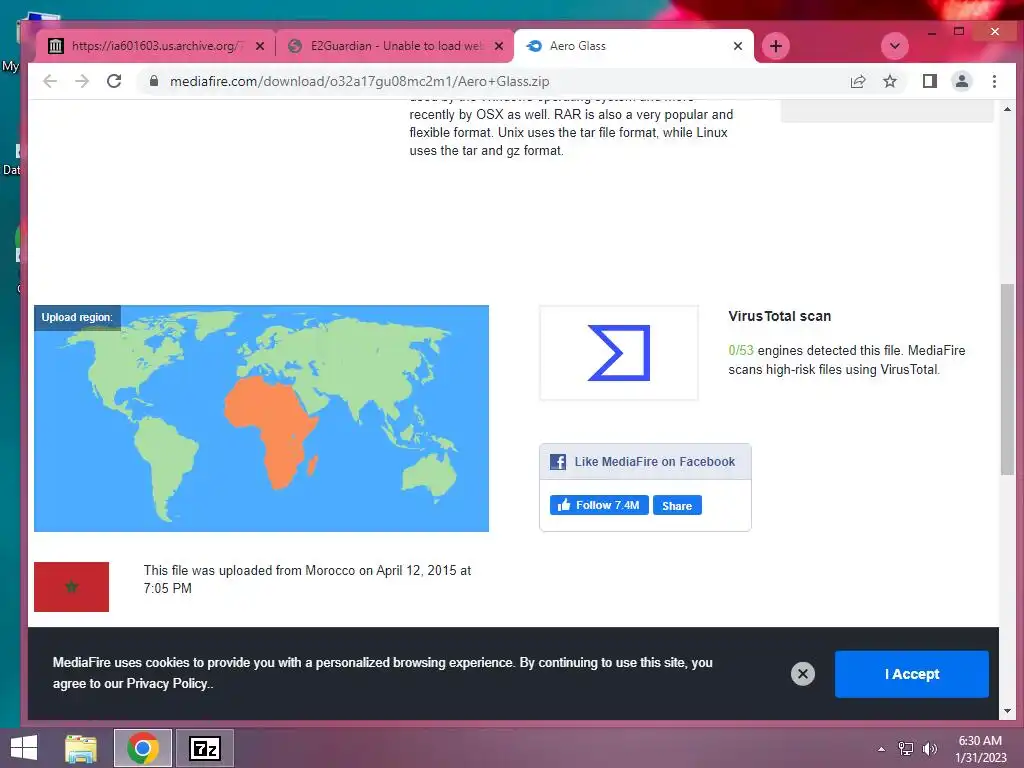Viewport: 1024px width, 768px height.
Task: Open Windows Start menu
Action: (x=24, y=748)
